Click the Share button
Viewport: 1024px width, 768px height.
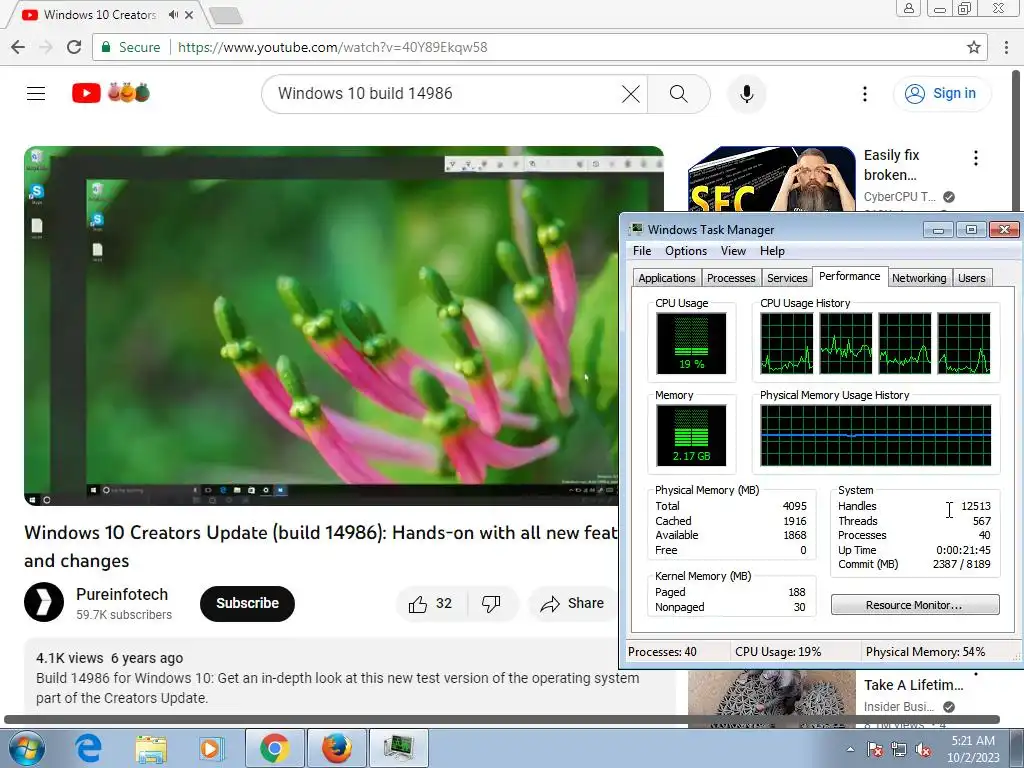tap(573, 603)
